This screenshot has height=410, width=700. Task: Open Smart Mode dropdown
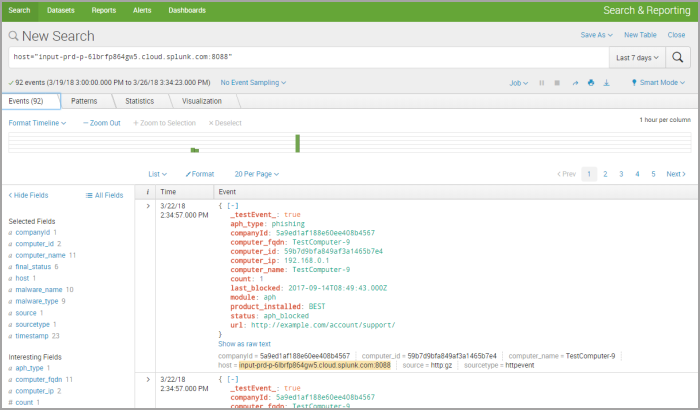point(658,83)
